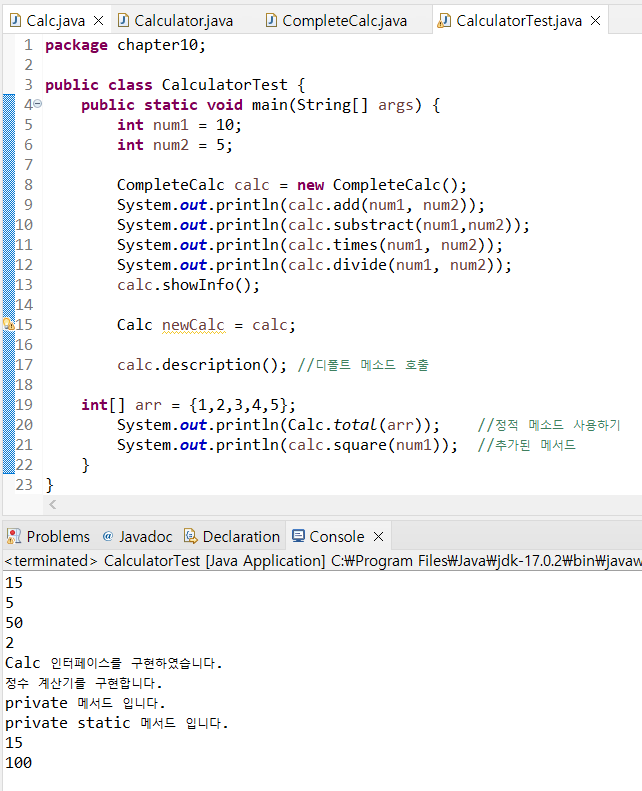Click the calc.showInfo() statement
Image resolution: width=642 pixels, height=791 pixels.
click(x=189, y=285)
